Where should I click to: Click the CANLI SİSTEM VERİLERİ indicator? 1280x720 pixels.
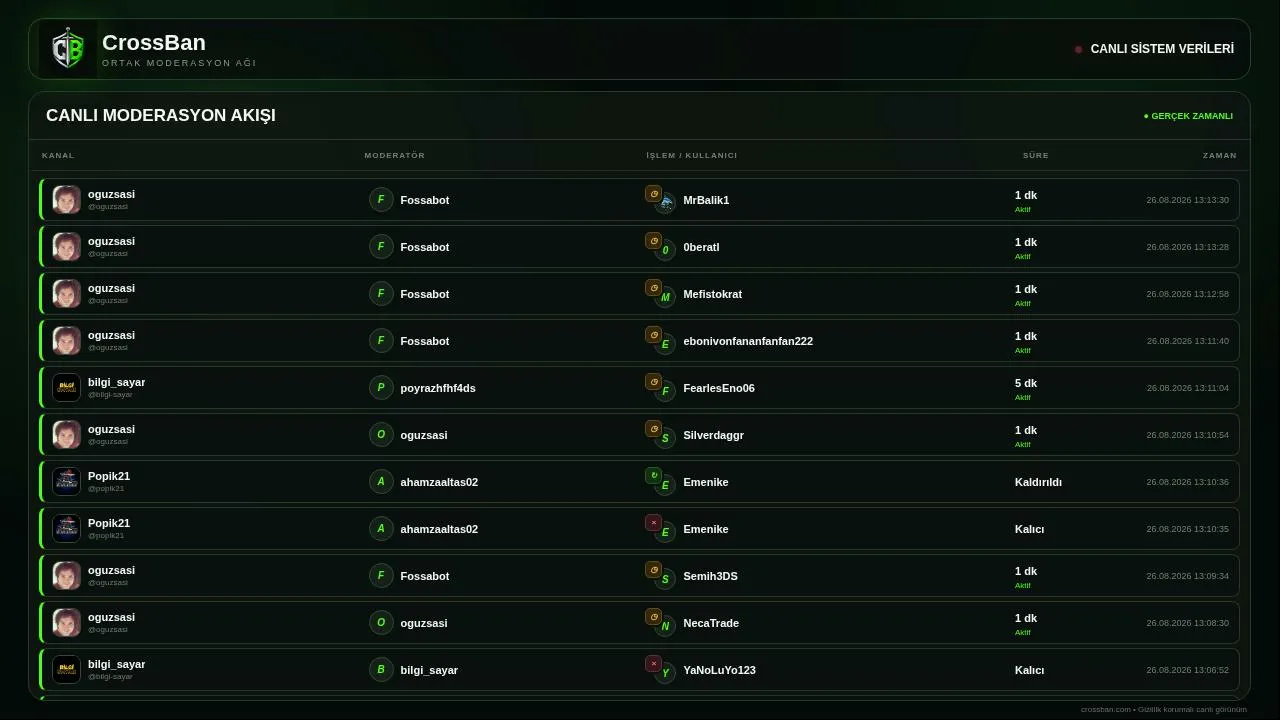(1155, 49)
